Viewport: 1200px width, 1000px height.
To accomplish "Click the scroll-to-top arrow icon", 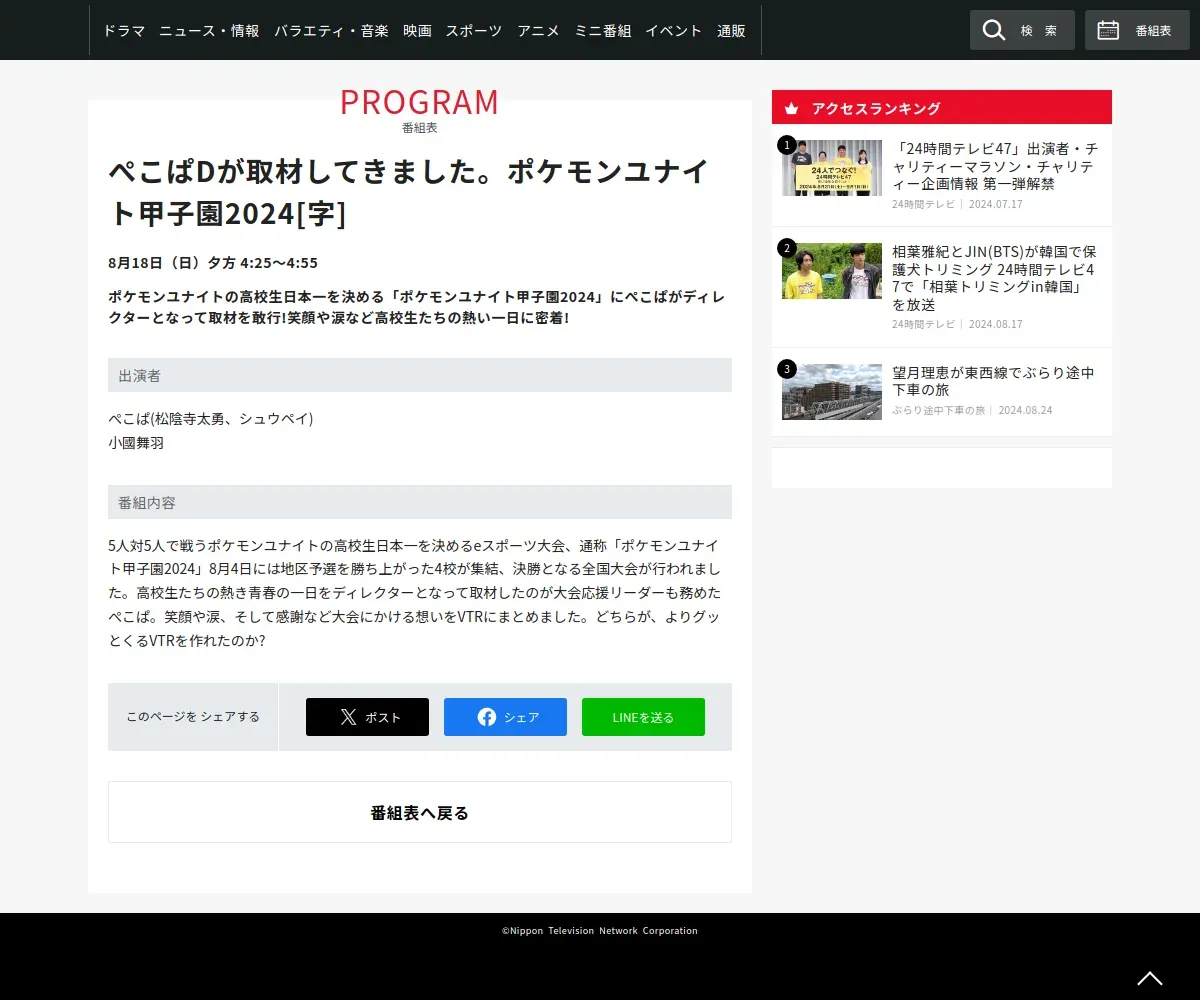I will point(1150,978).
